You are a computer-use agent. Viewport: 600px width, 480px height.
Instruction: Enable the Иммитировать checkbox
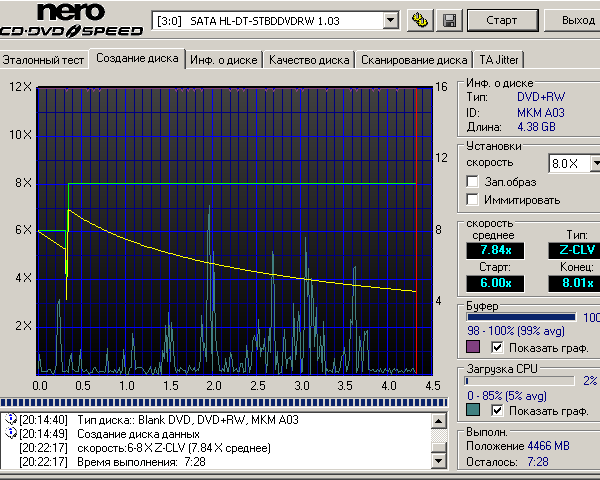click(x=473, y=199)
